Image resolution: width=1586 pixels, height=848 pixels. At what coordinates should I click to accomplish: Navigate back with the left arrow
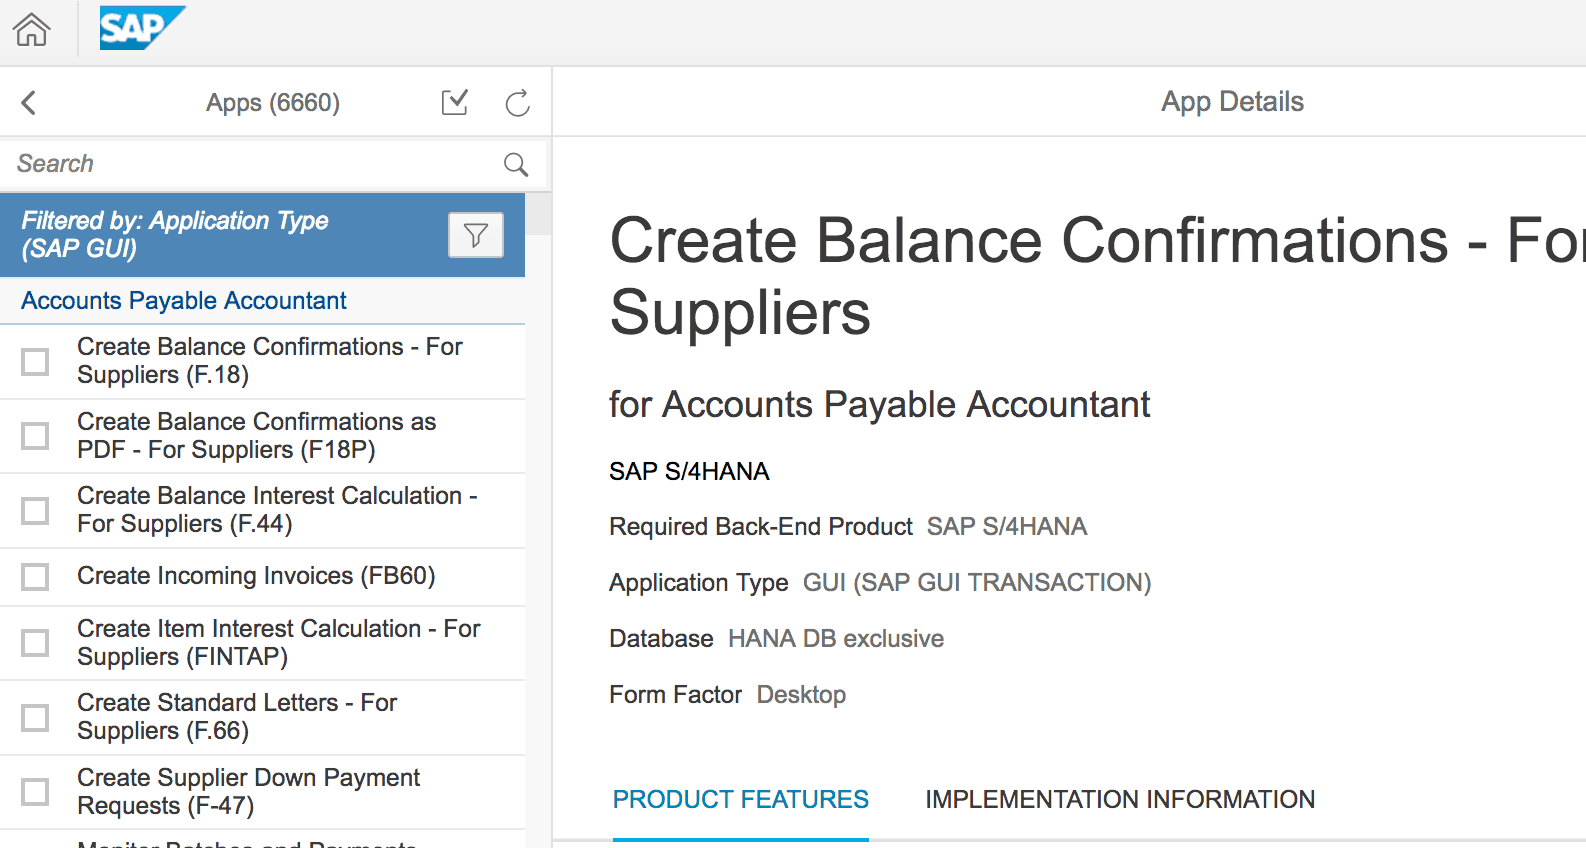click(28, 102)
